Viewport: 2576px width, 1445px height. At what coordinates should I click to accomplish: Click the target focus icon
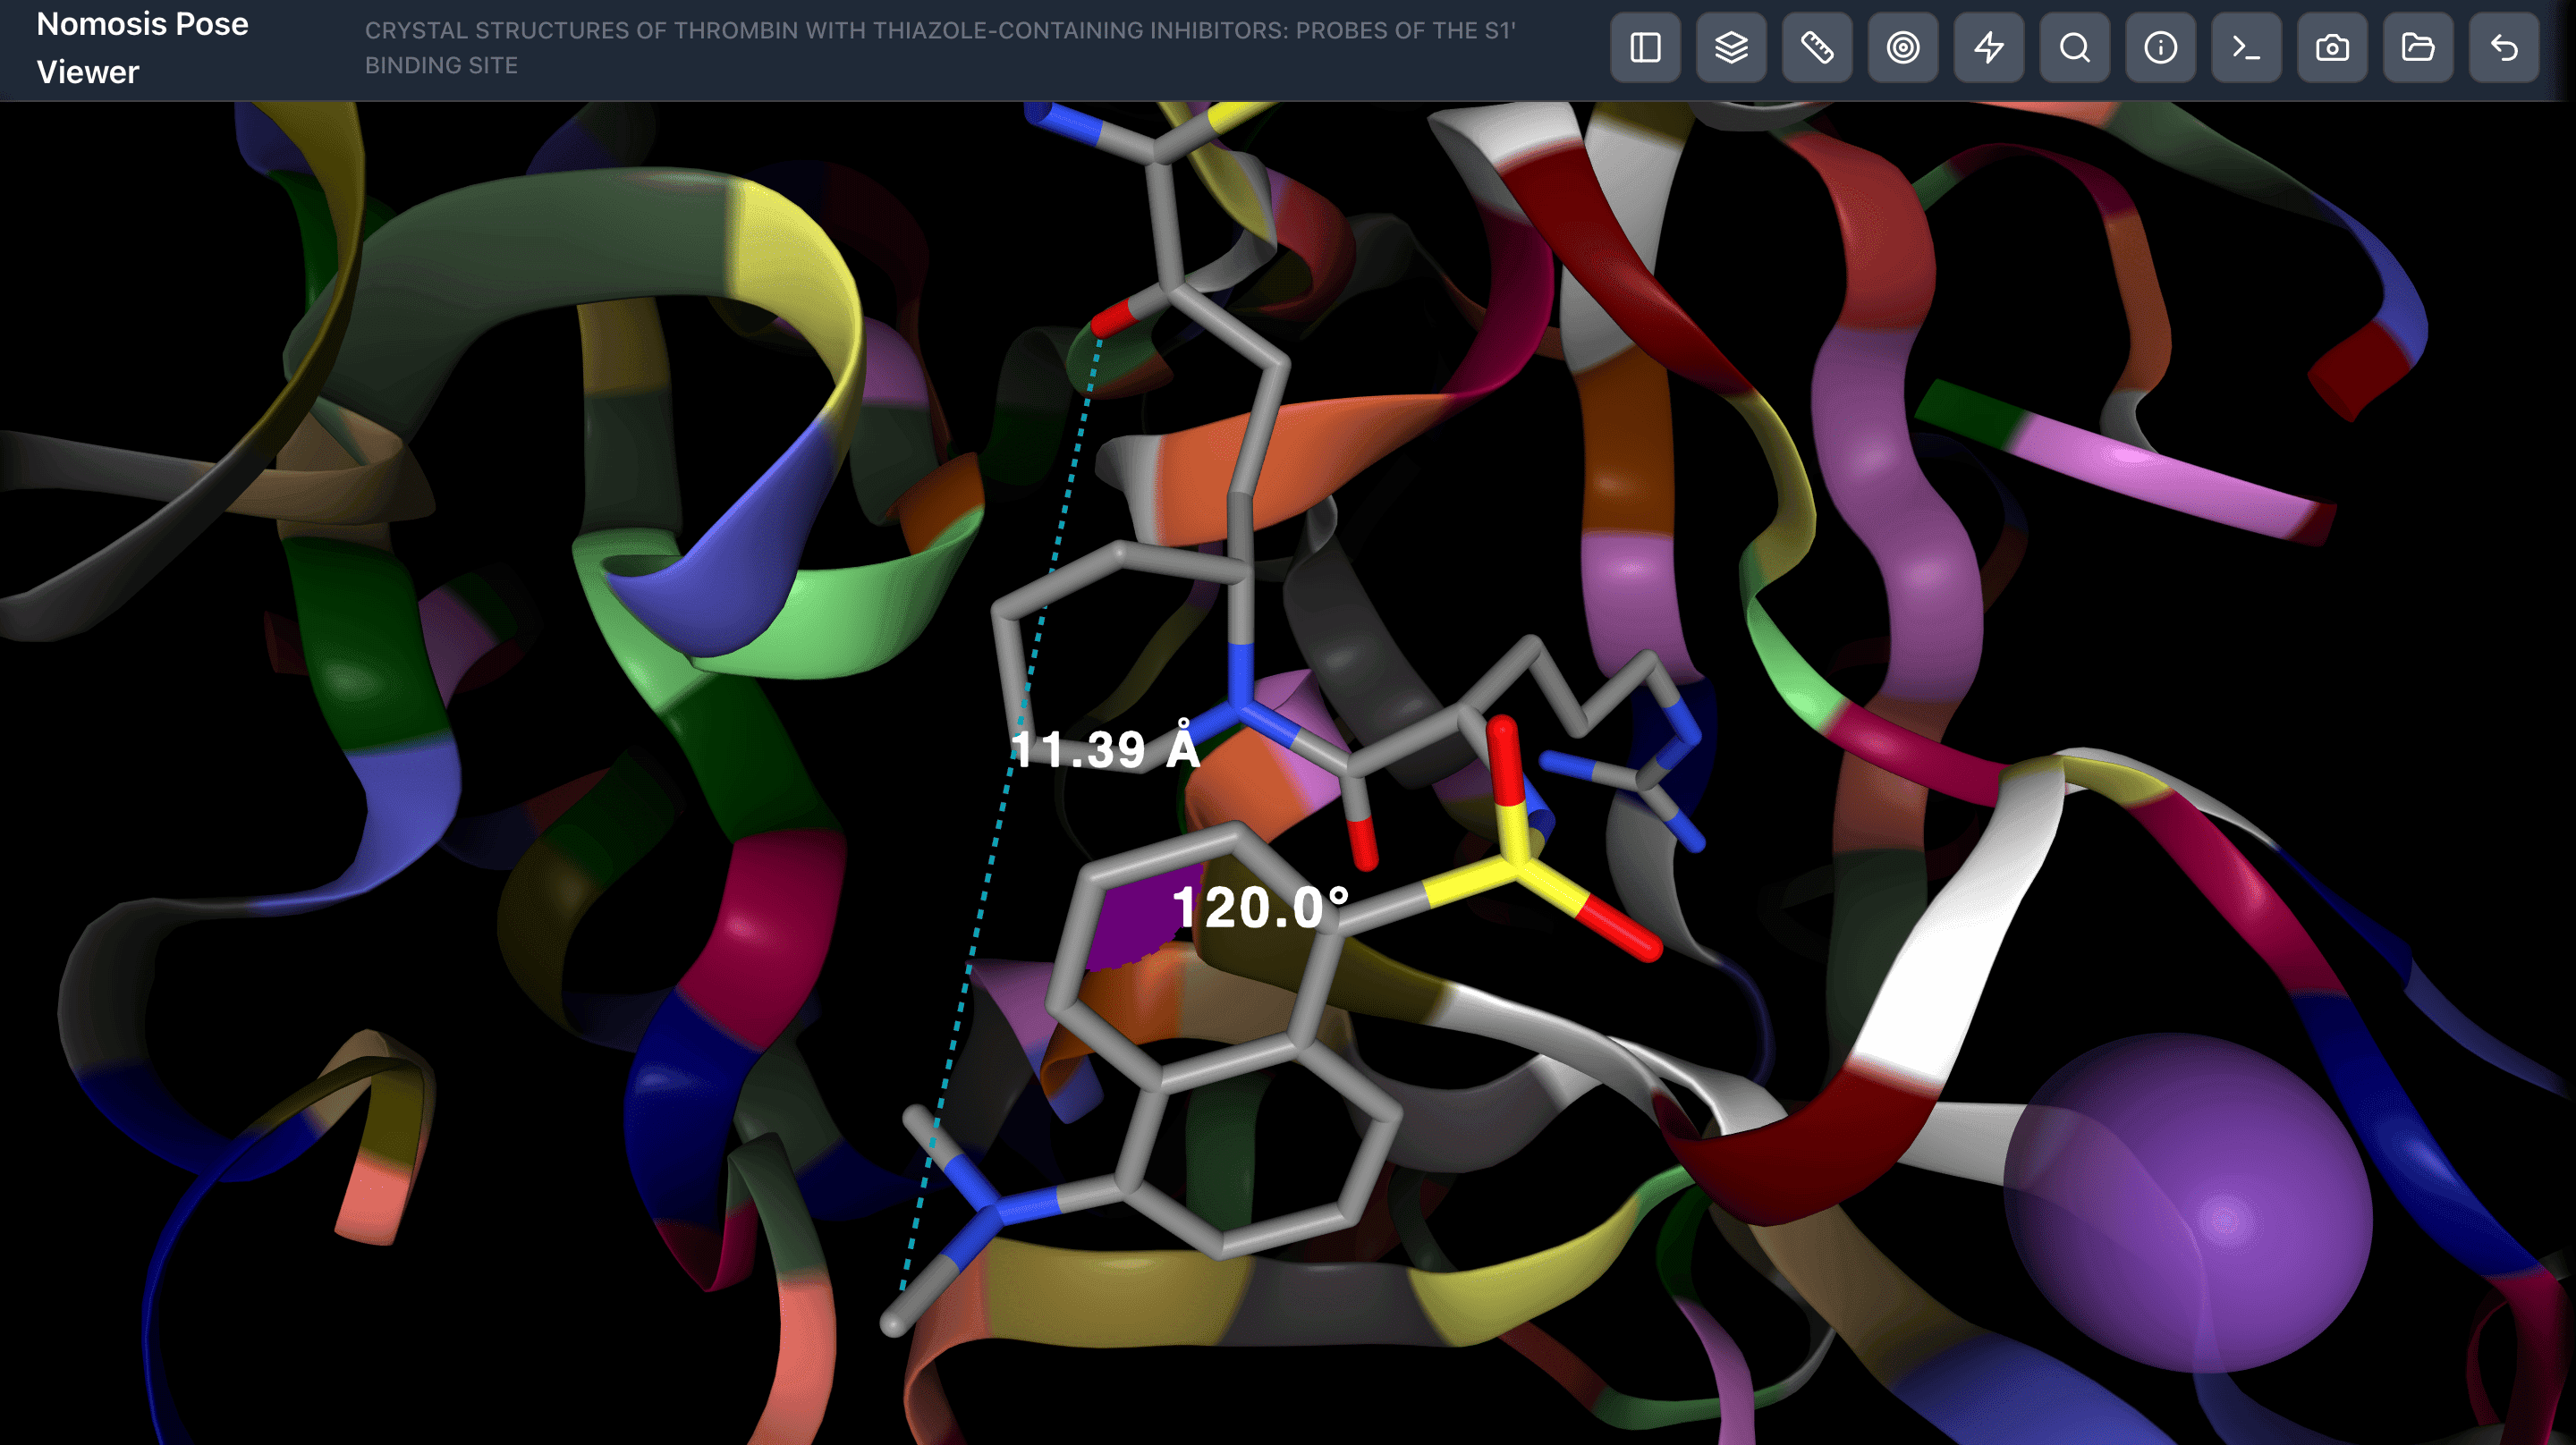click(1903, 47)
